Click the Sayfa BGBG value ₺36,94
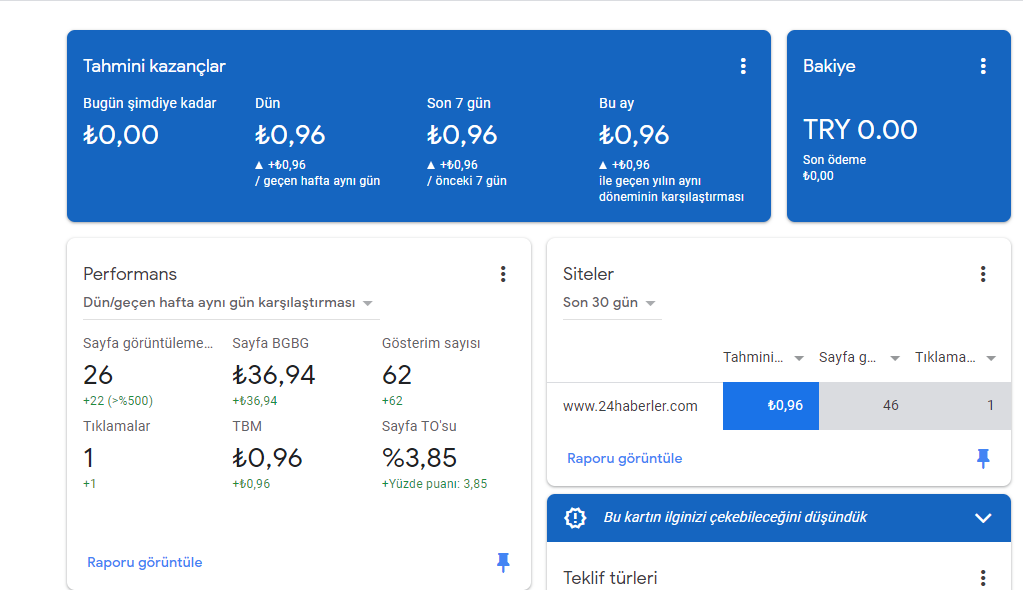The image size is (1023, 590). point(273,375)
